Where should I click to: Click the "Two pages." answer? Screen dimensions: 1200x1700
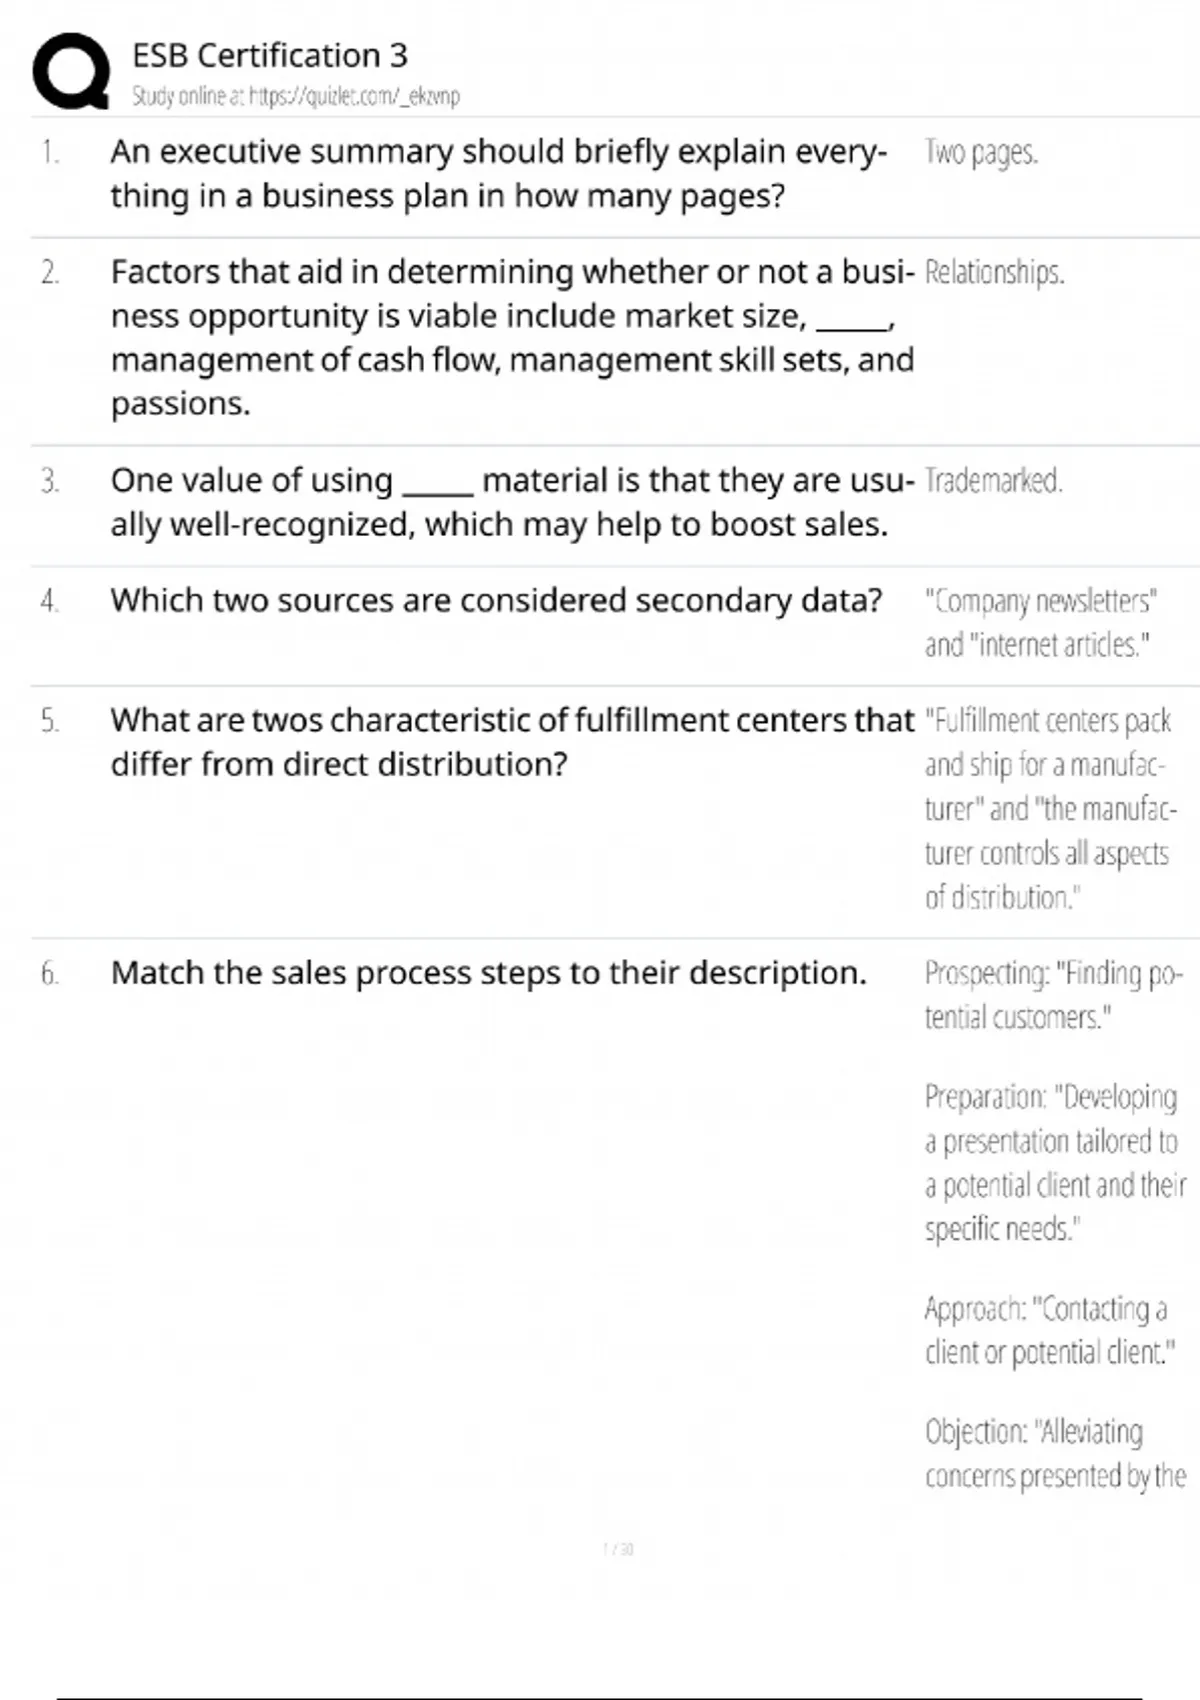pyautogui.click(x=981, y=153)
